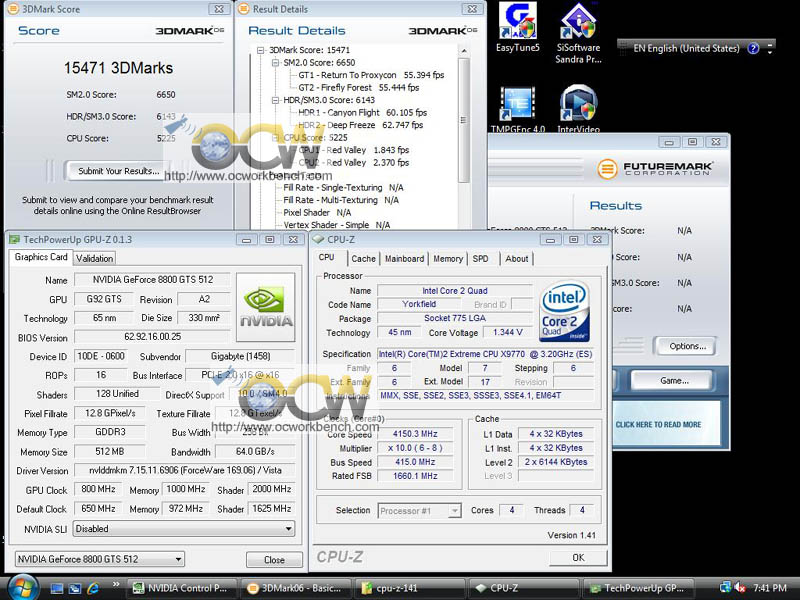Viewport: 800px width, 600px height.
Task: Click the Intel Core 2 Quad logo
Action: (564, 311)
